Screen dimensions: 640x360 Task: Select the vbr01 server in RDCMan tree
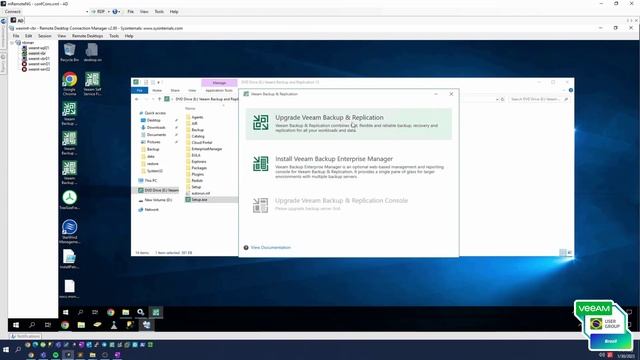coord(39,59)
